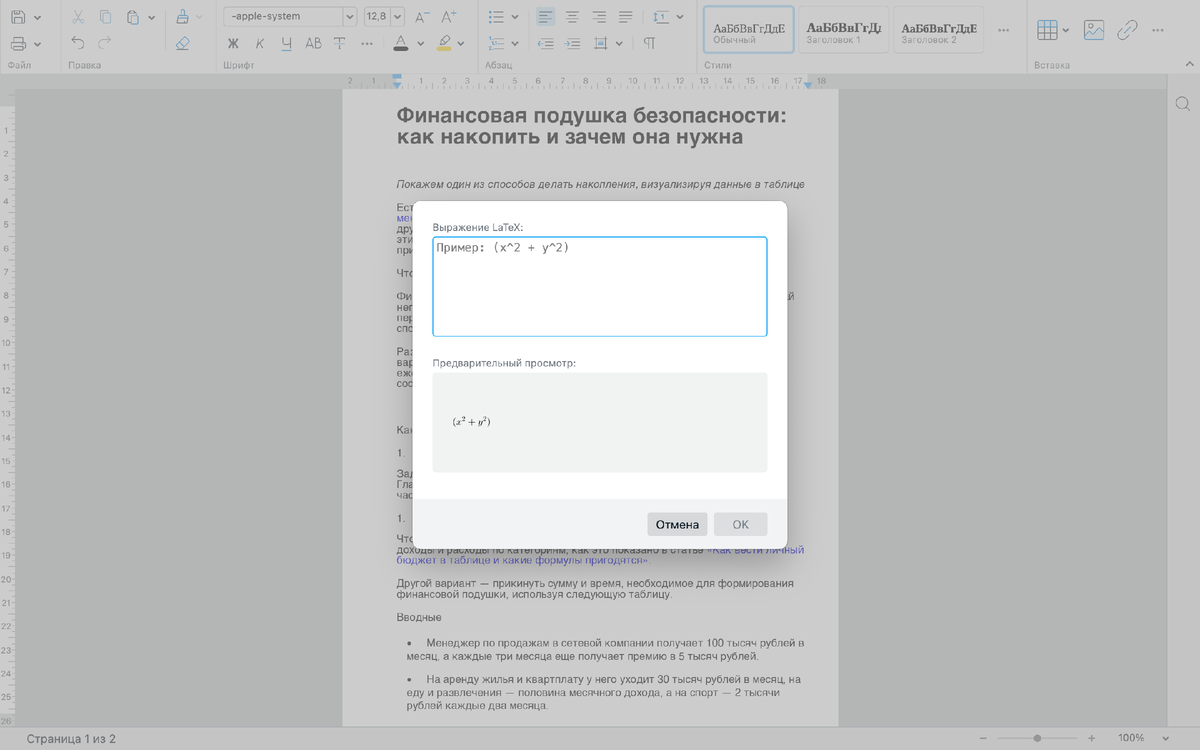Open the font color dropdown arrow
The height and width of the screenshot is (750, 1200).
pyautogui.click(x=420, y=44)
